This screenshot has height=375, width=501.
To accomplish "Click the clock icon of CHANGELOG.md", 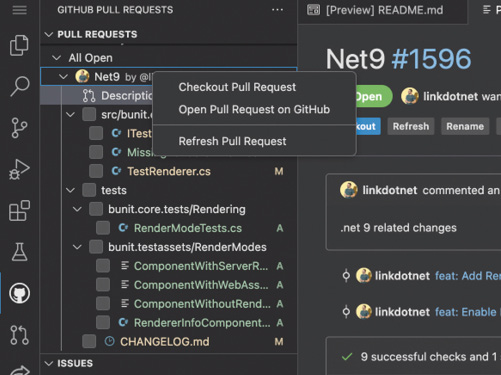I will pyautogui.click(x=109, y=341).
